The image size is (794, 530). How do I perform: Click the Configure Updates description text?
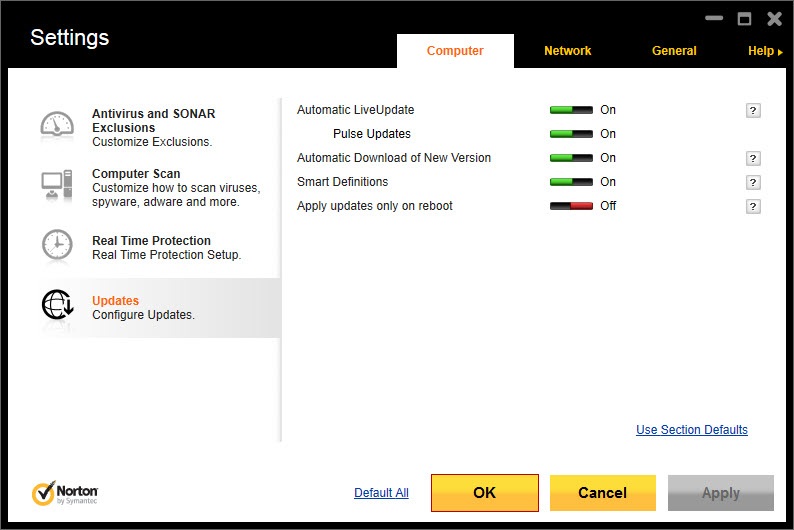(143, 315)
